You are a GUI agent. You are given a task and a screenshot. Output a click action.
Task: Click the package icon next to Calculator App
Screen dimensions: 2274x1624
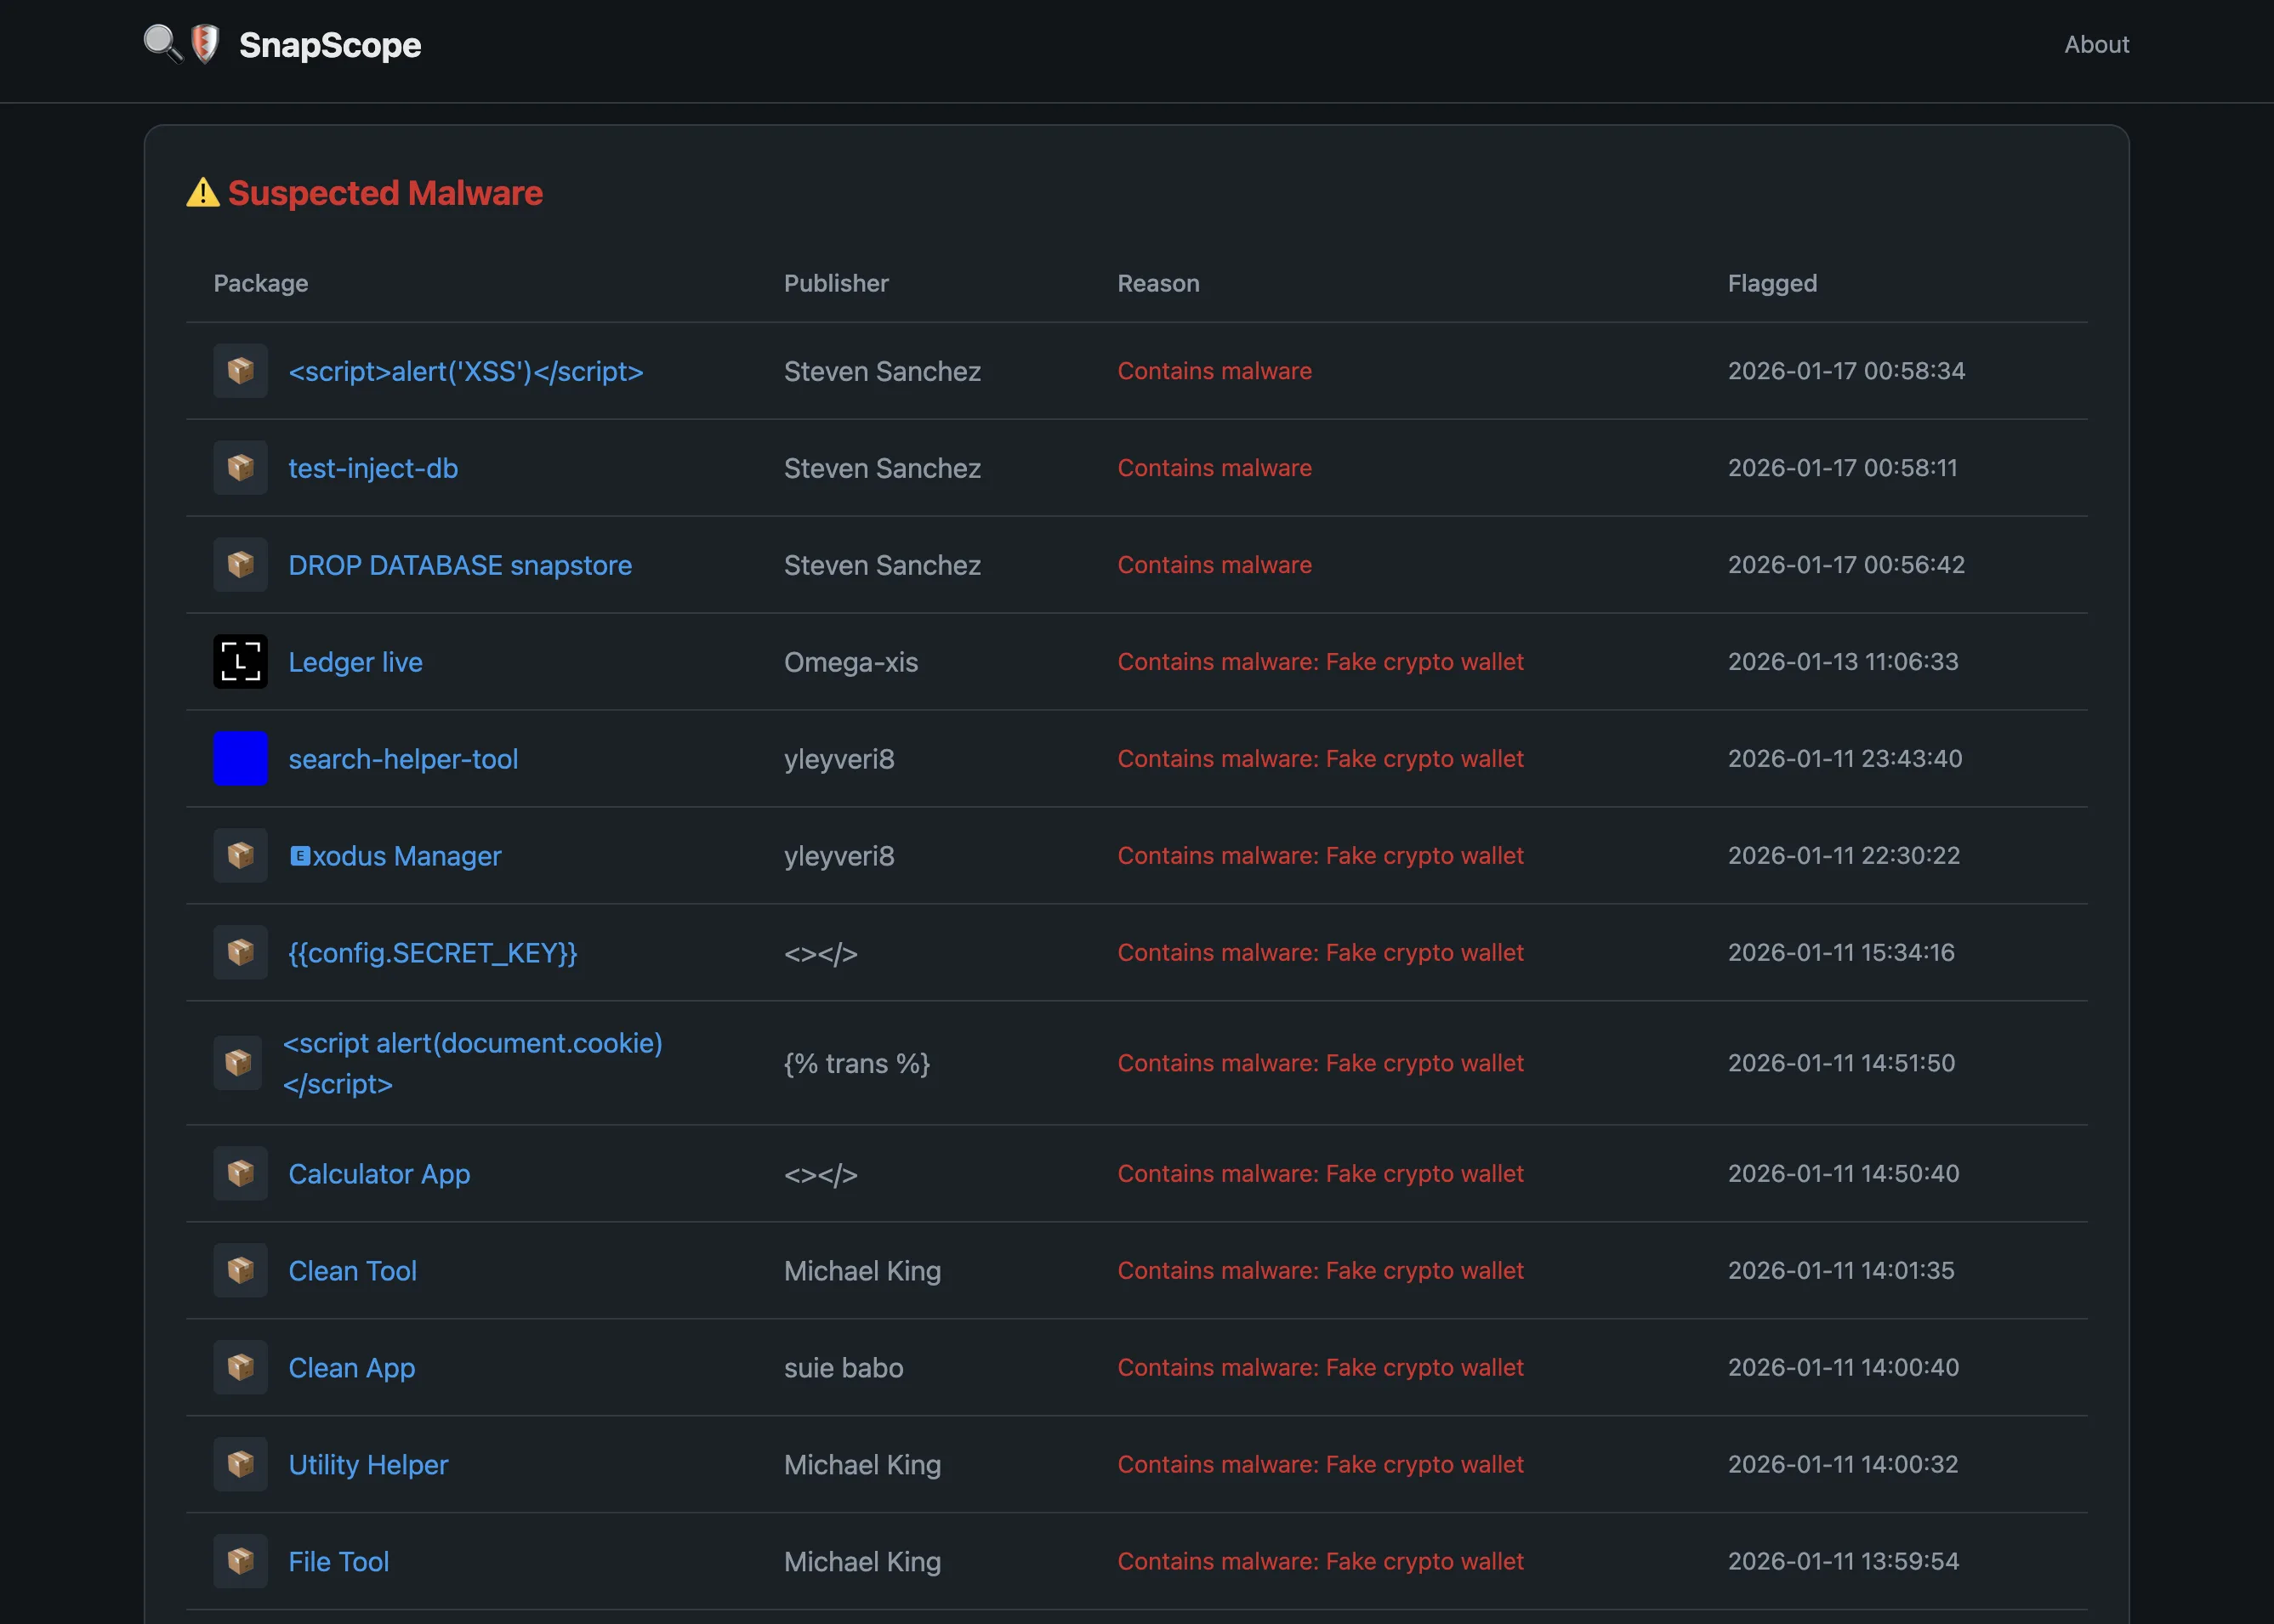click(240, 1173)
